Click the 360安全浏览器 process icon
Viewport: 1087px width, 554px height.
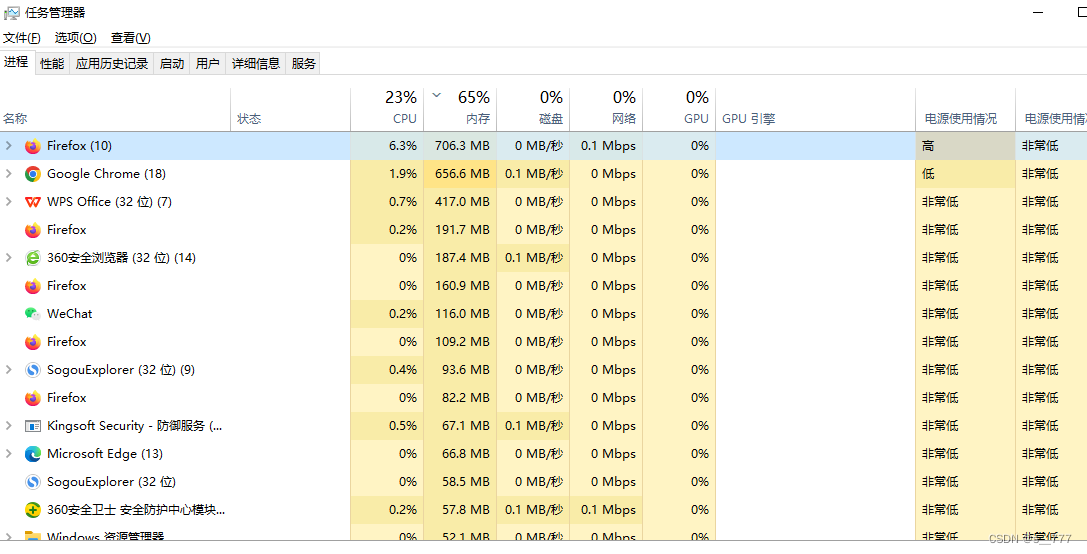click(x=33, y=258)
